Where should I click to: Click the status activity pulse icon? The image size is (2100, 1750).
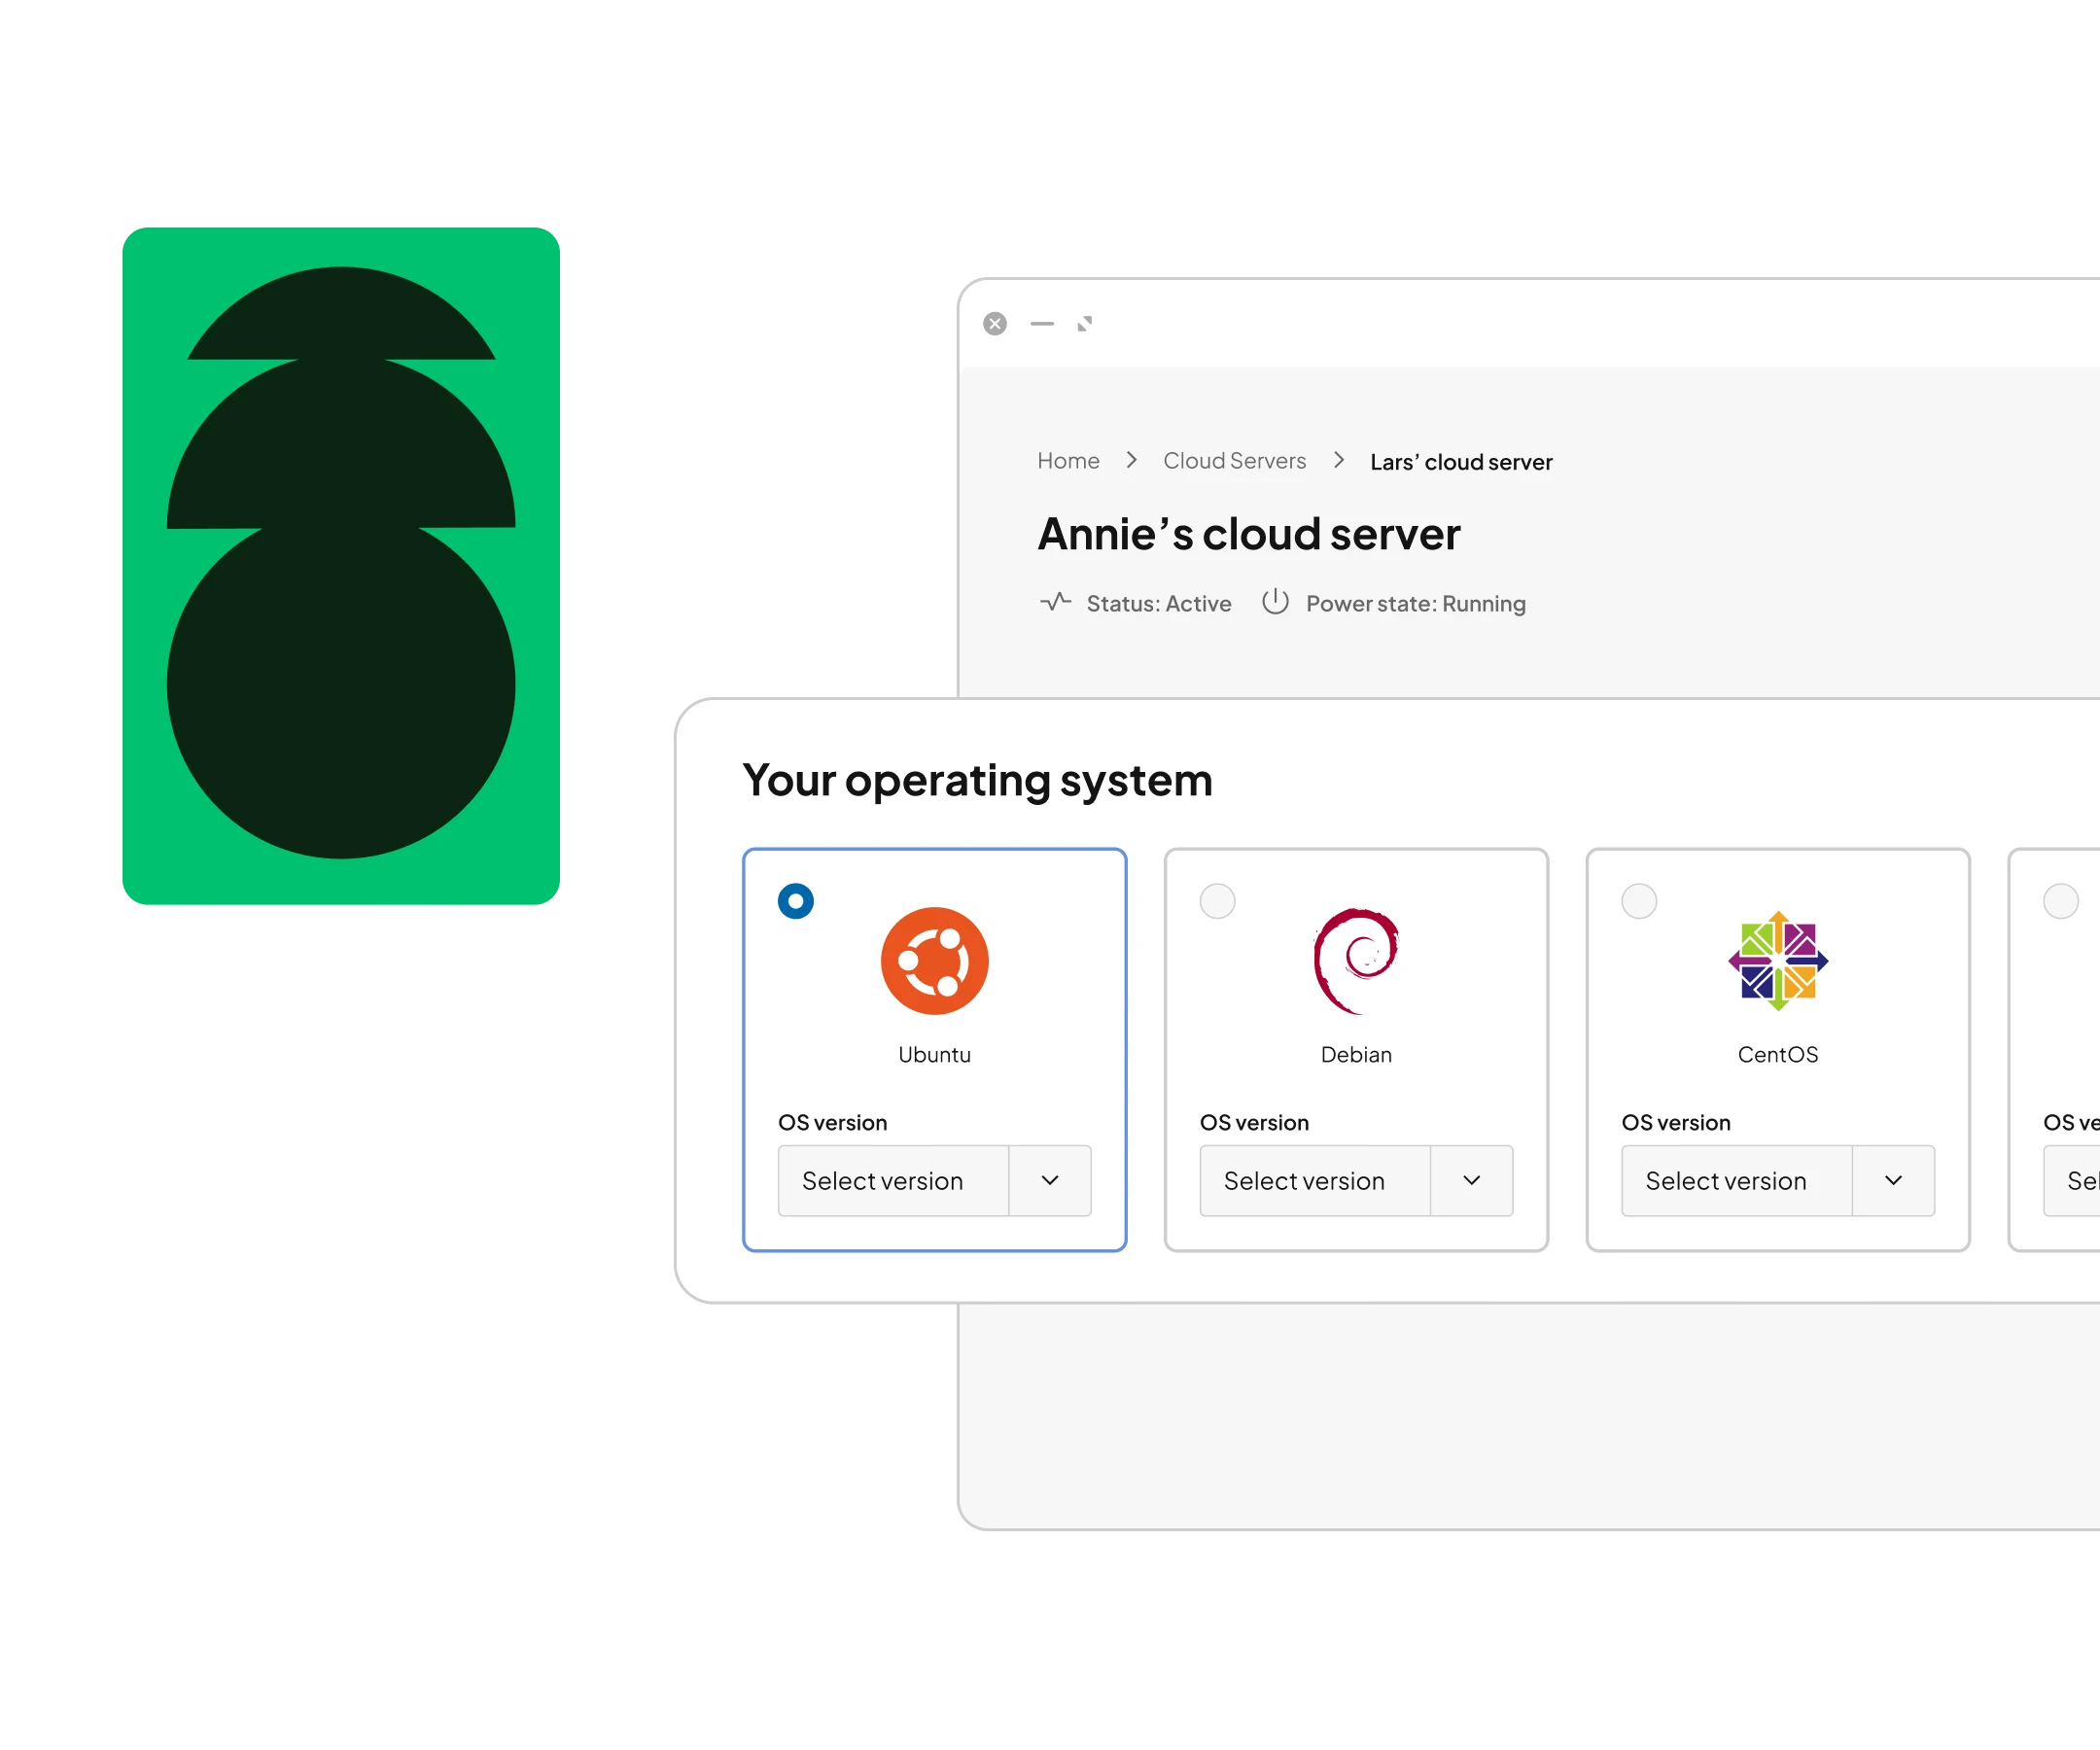pos(1055,602)
